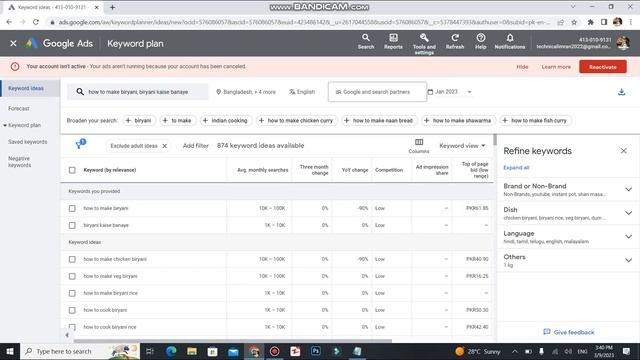Open browser extensions puzzle icon
The width and height of the screenshot is (640, 360).
tap(590, 22)
